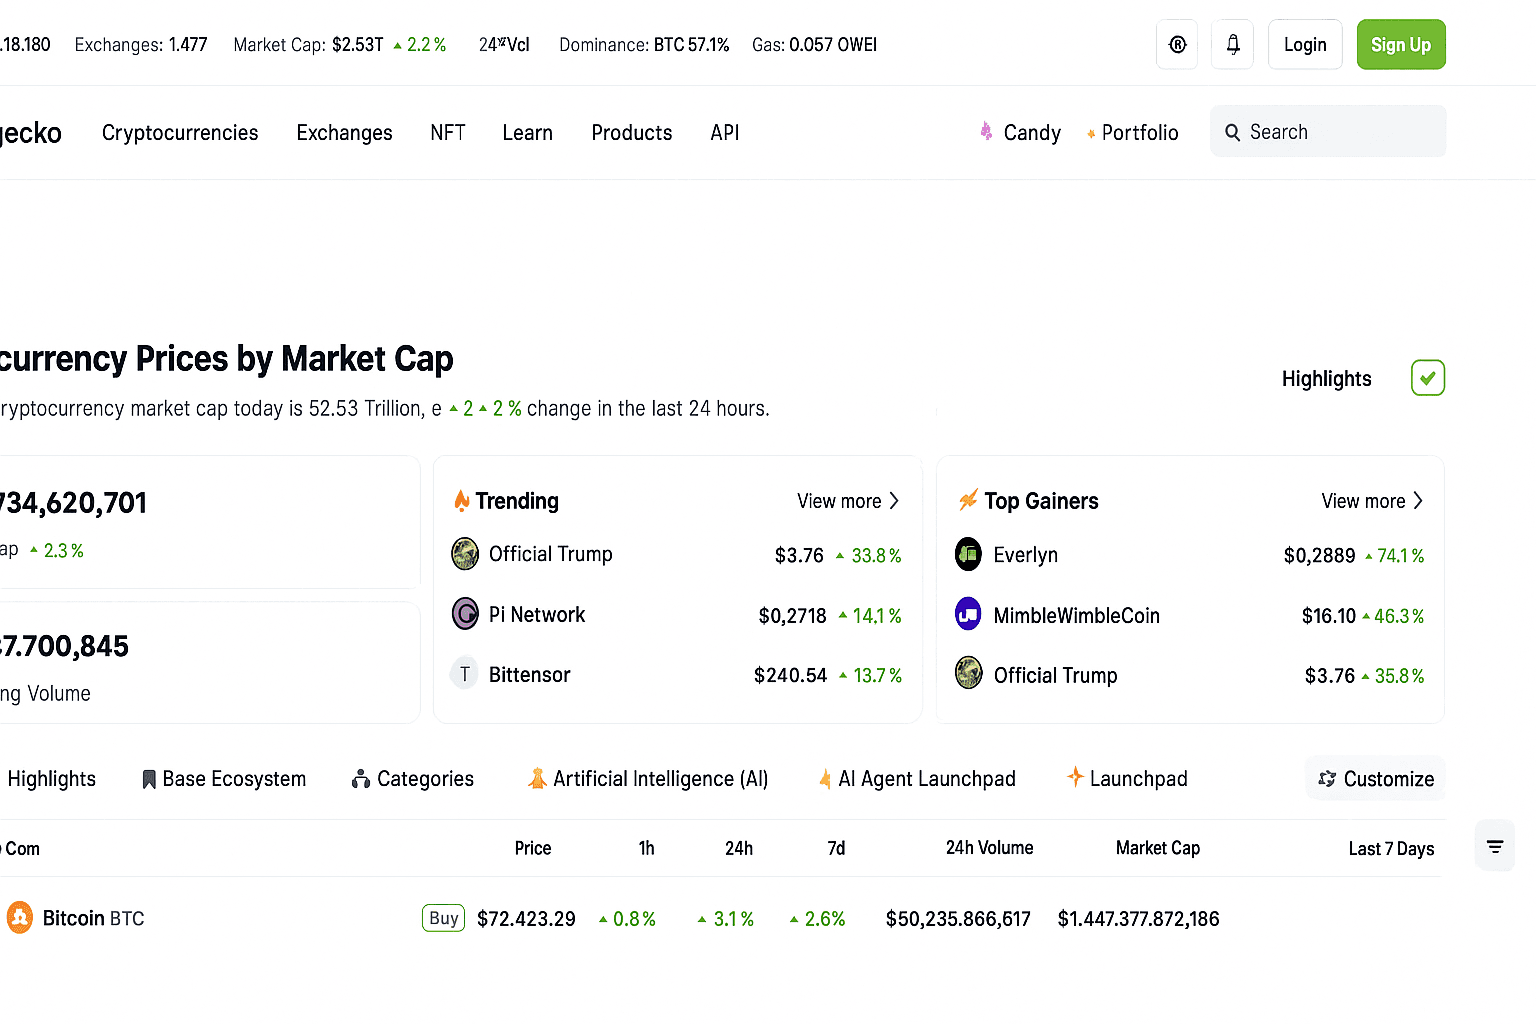Click the Dominance: BTC 57.1% stat

click(x=644, y=45)
